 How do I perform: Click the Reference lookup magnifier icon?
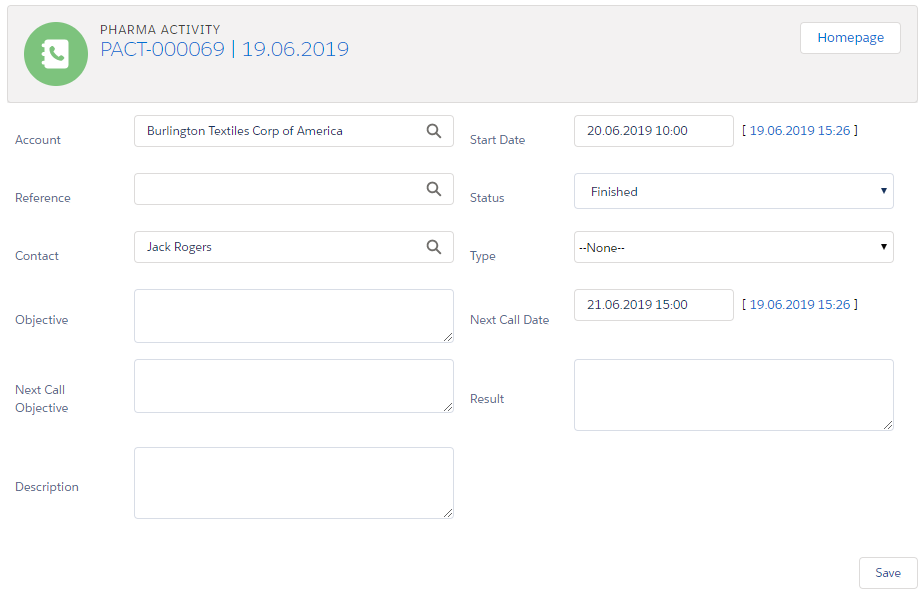point(434,189)
